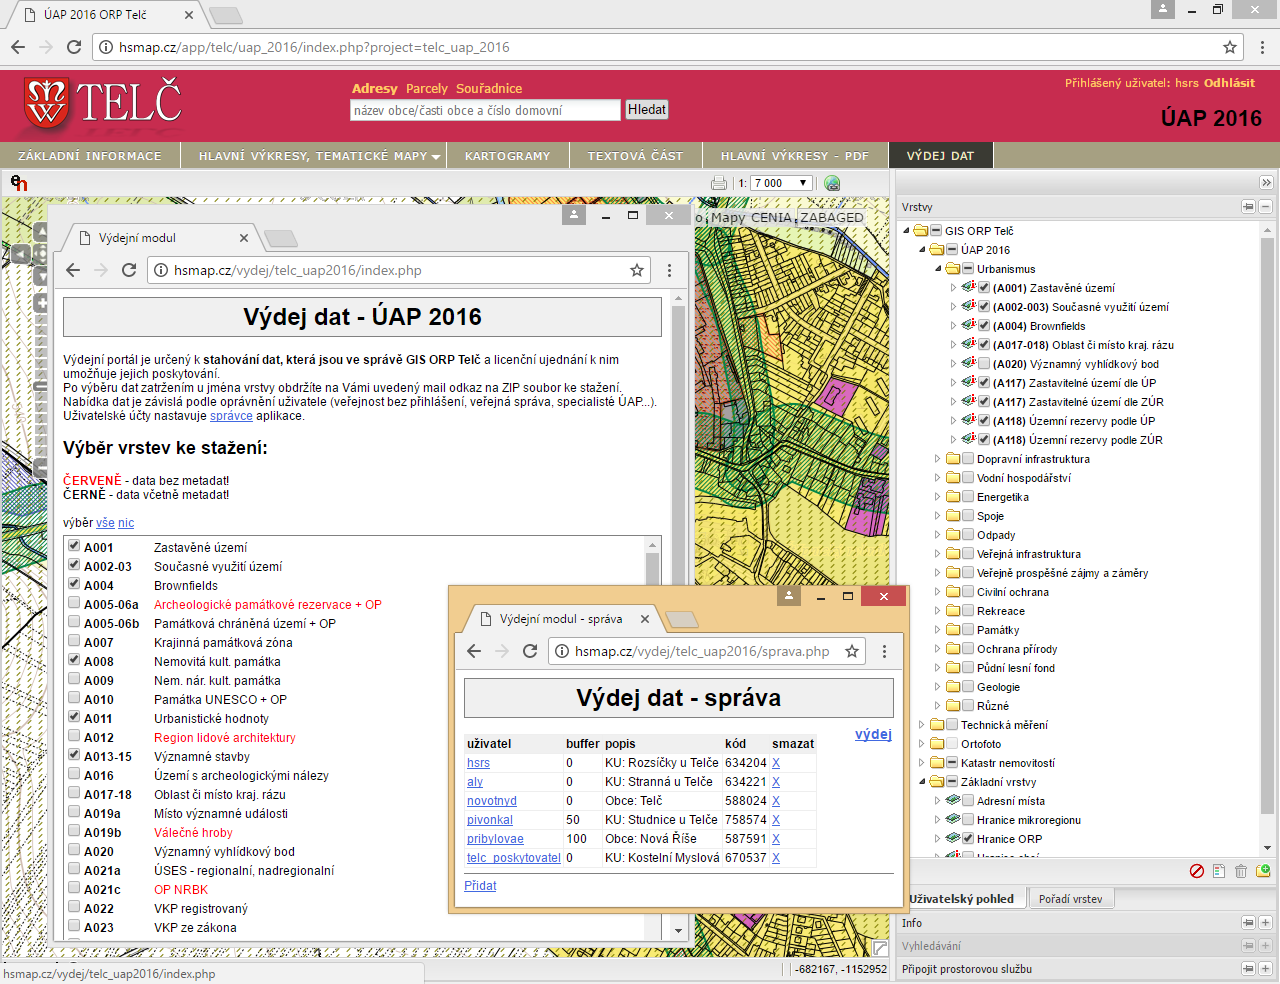This screenshot has width=1280, height=984.
Task: Pin the Připojit prostorovou službu panel
Action: point(1248,969)
